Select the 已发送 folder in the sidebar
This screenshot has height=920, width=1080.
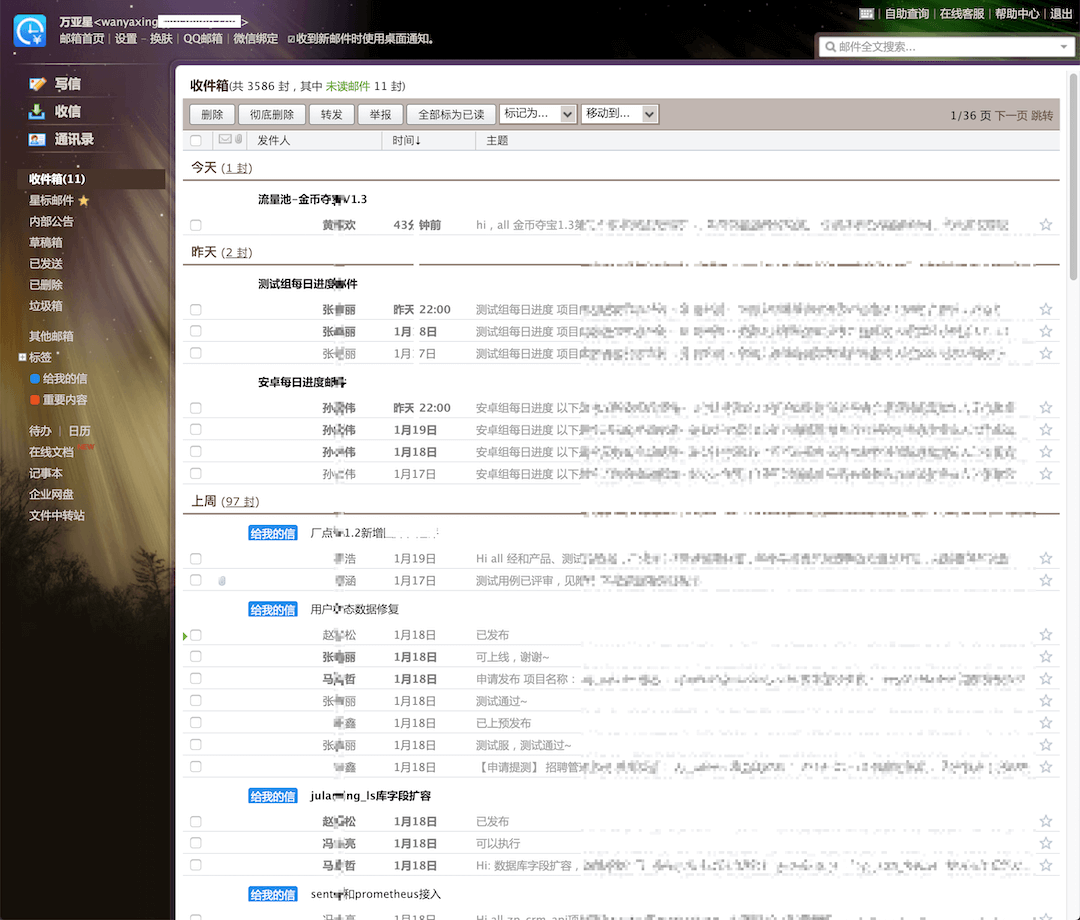point(45,264)
